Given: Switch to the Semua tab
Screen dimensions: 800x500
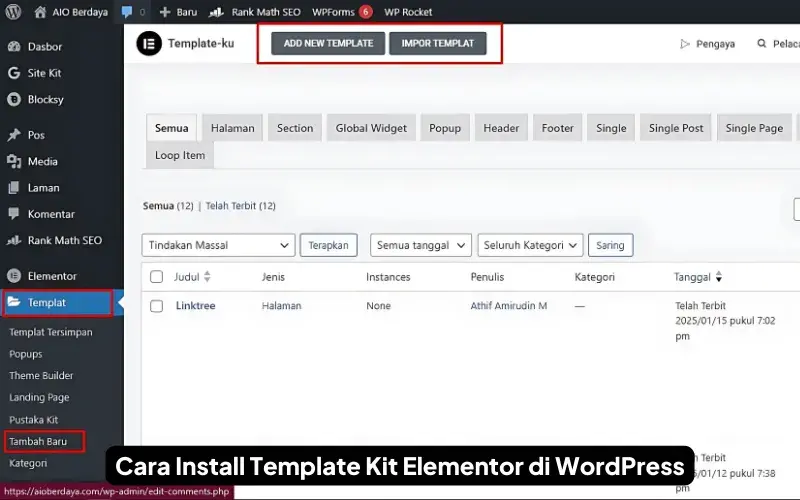Looking at the screenshot, I should click(171, 128).
